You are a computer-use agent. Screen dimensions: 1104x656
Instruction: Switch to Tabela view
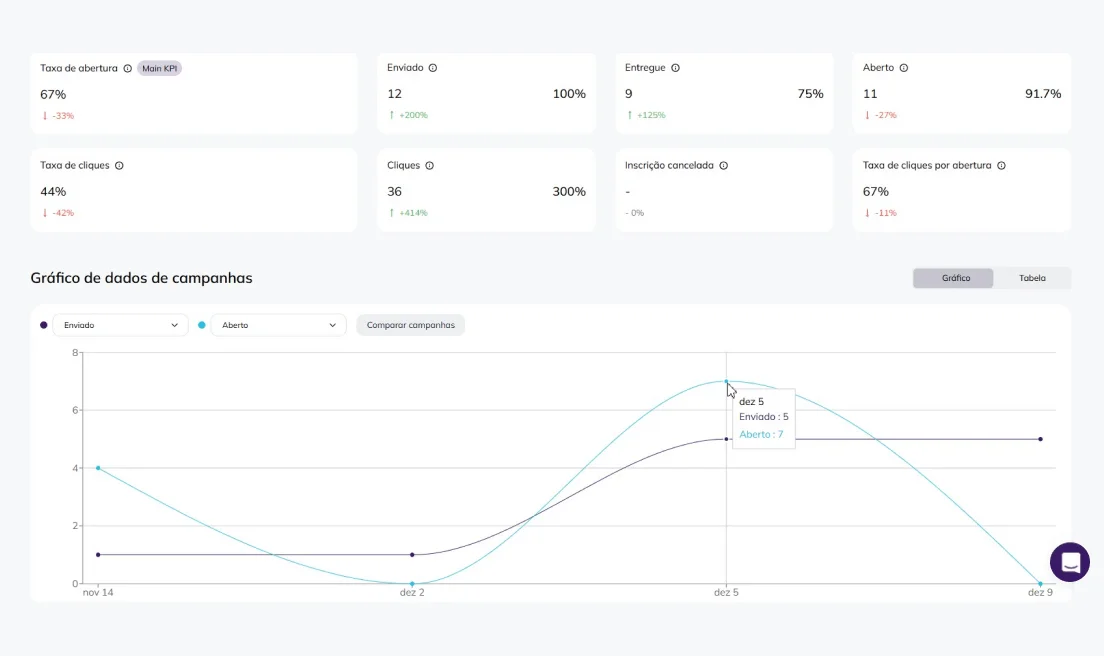tap(1032, 278)
